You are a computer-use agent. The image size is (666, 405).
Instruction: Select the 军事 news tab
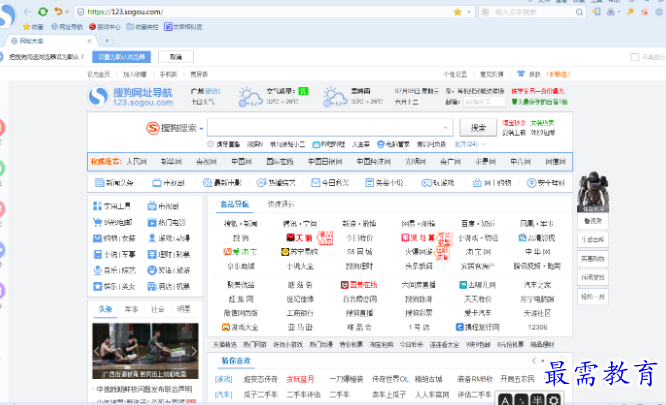click(131, 309)
